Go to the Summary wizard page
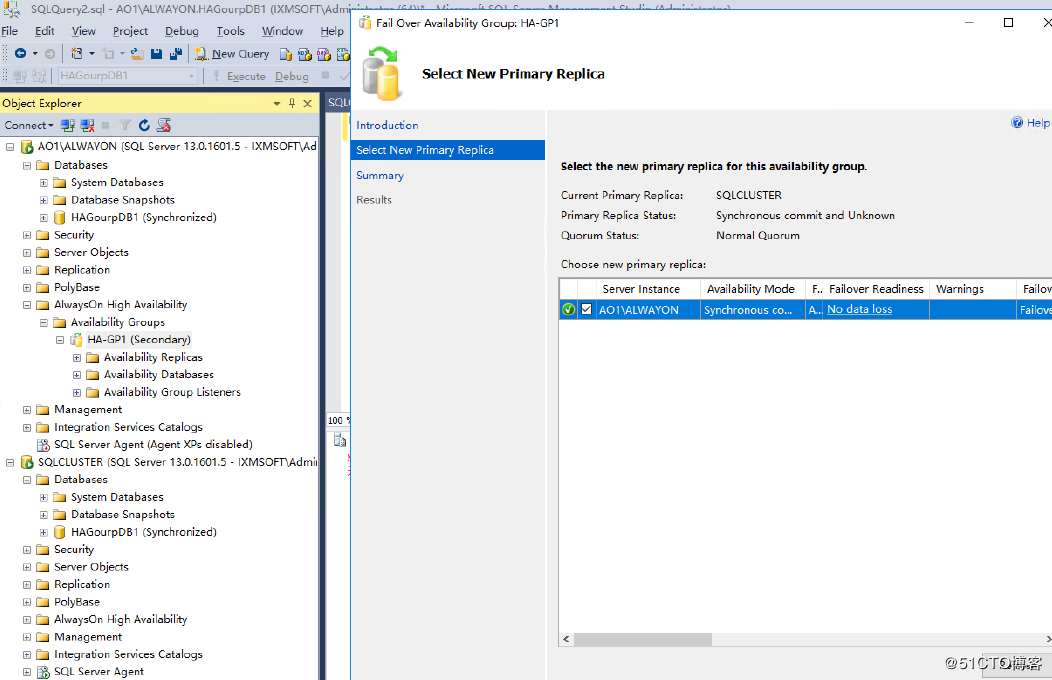1052x680 pixels. [380, 175]
